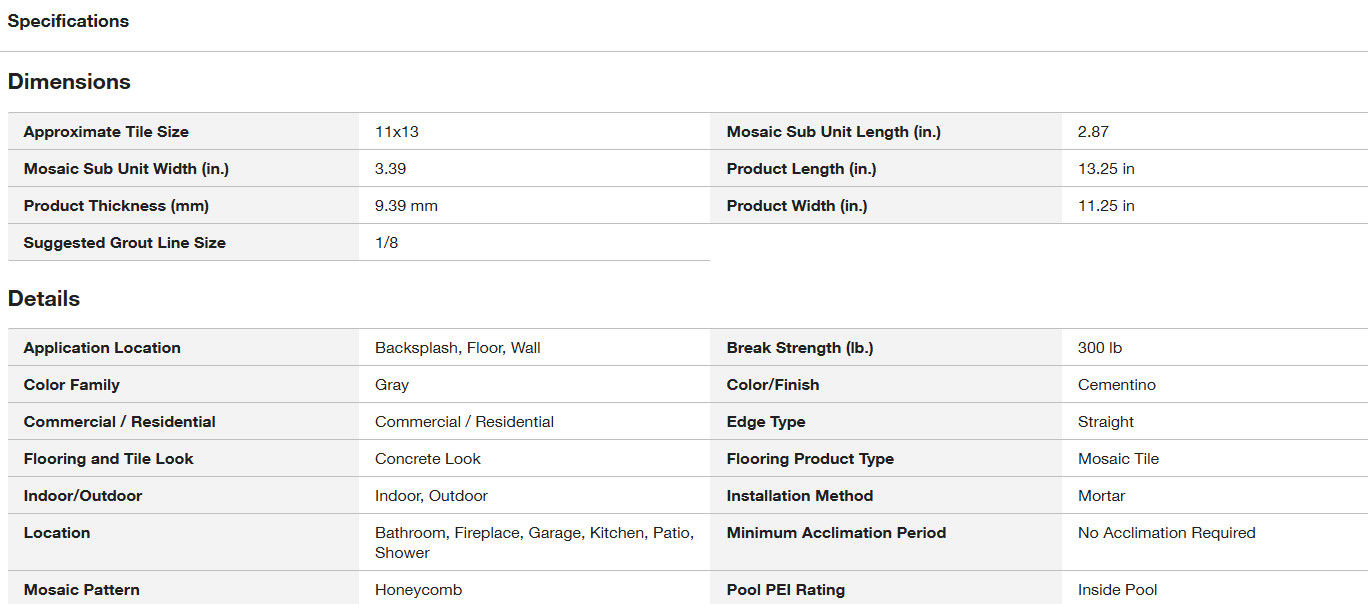Select the value 'Backsplash, Floor, Wall'
The width and height of the screenshot is (1368, 604).
458,348
